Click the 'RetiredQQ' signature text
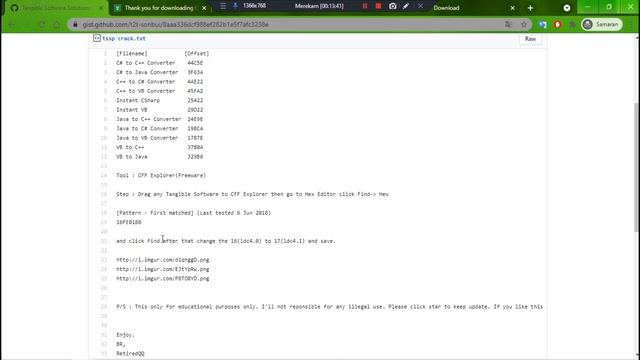The image size is (640, 360). coord(130,353)
